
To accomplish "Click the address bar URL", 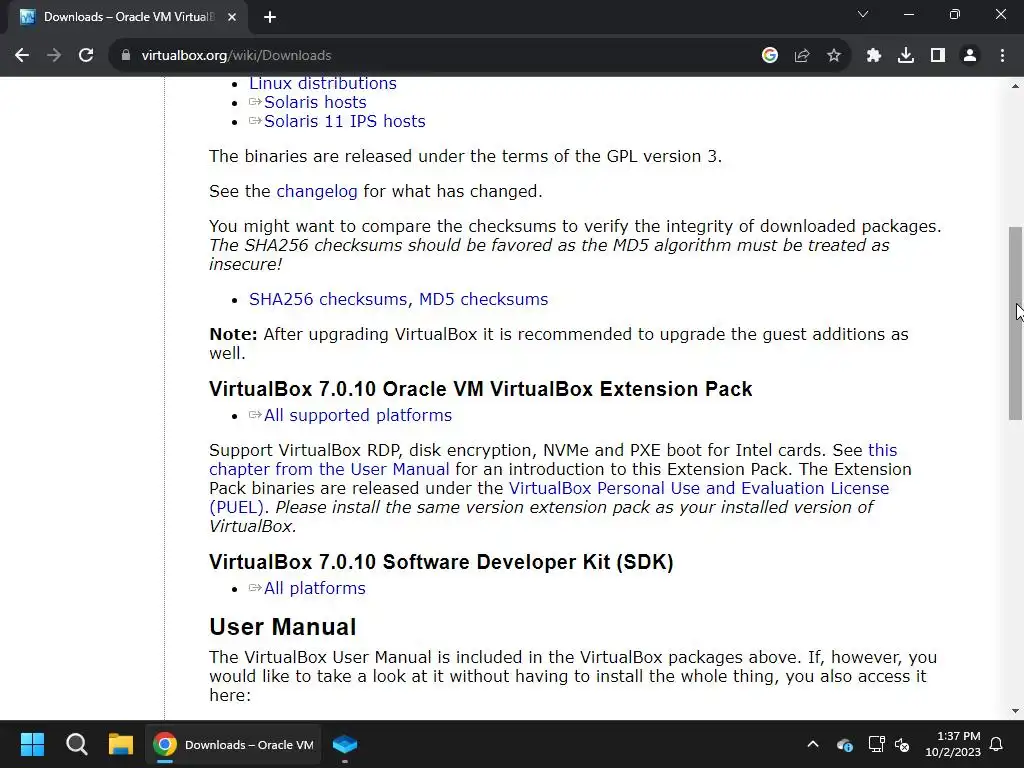I will (236, 56).
